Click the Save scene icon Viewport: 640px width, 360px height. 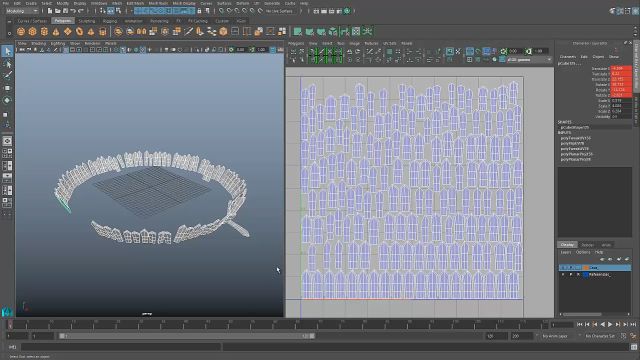[65, 11]
